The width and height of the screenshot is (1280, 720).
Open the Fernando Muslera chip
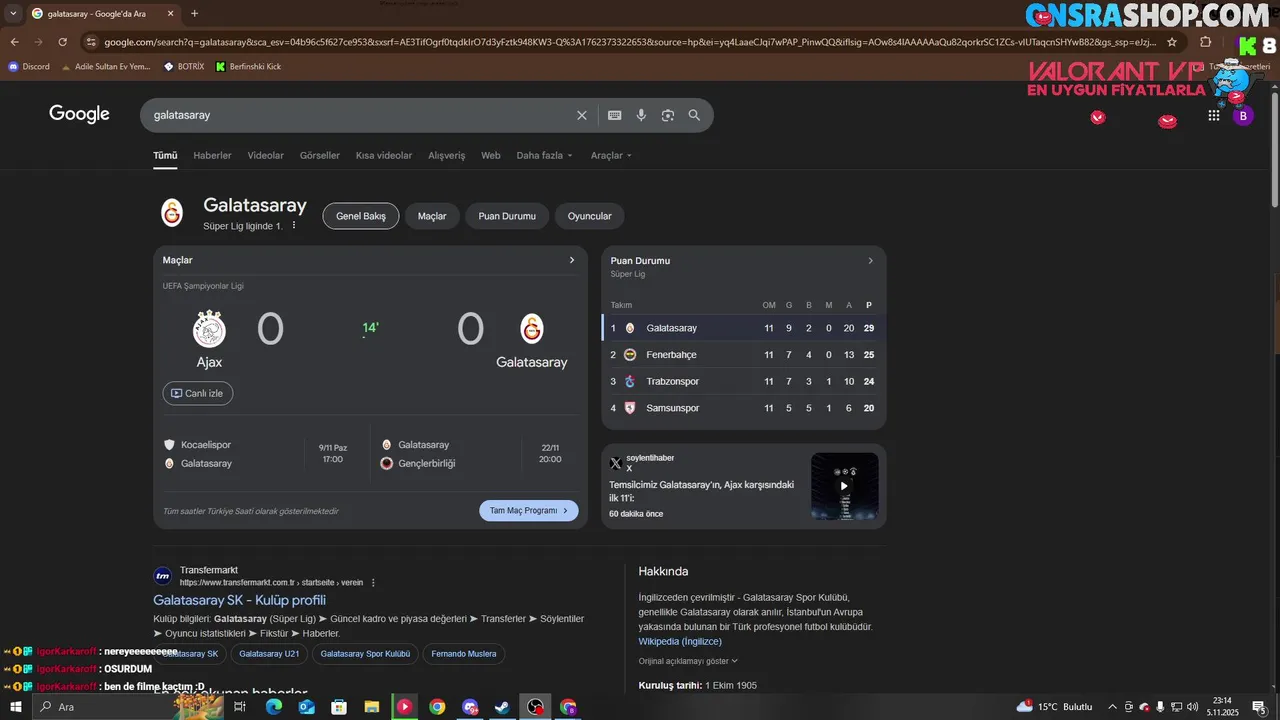[463, 654]
